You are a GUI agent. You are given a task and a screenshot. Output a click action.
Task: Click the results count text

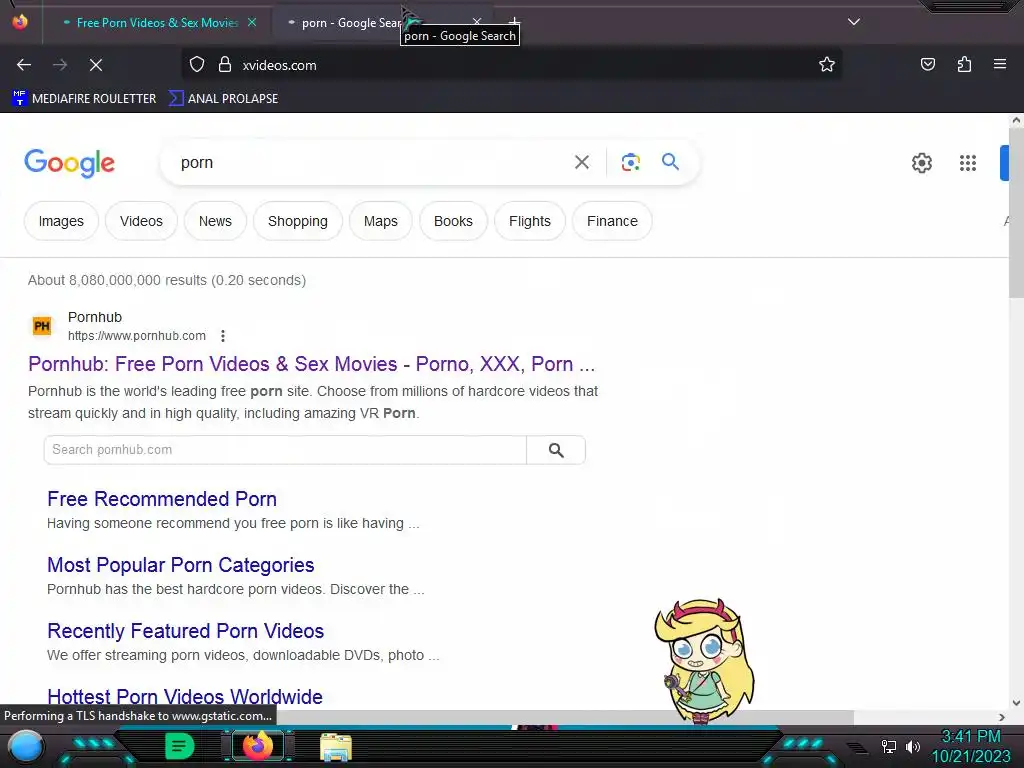coord(167,280)
